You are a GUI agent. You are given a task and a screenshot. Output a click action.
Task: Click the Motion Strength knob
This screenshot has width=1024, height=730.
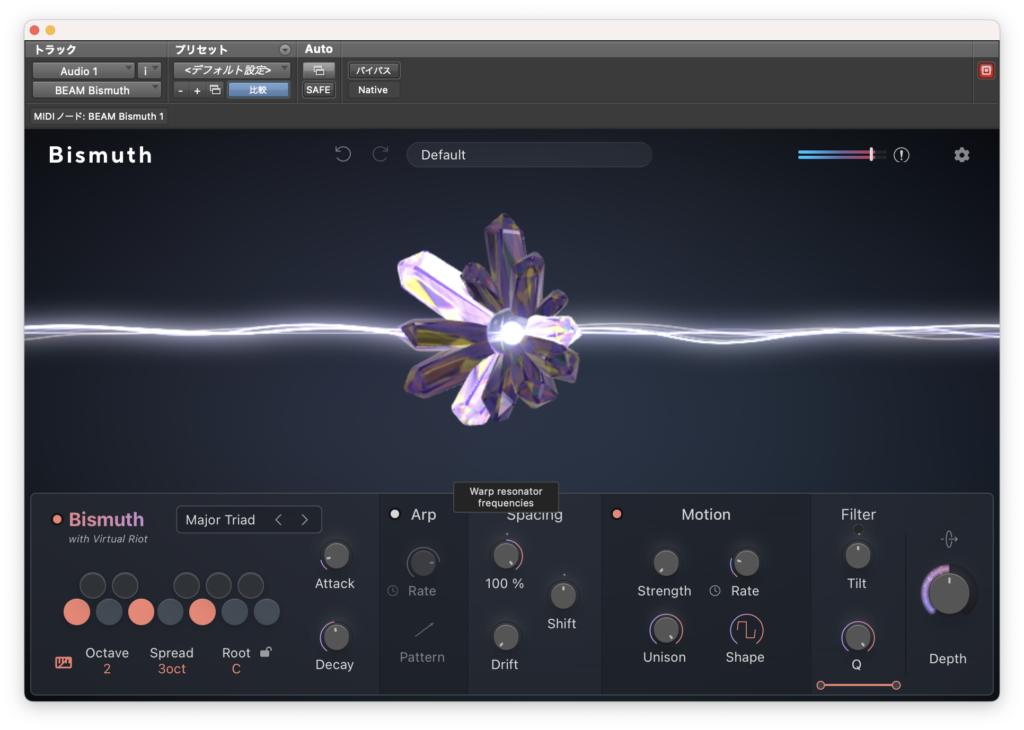point(665,562)
